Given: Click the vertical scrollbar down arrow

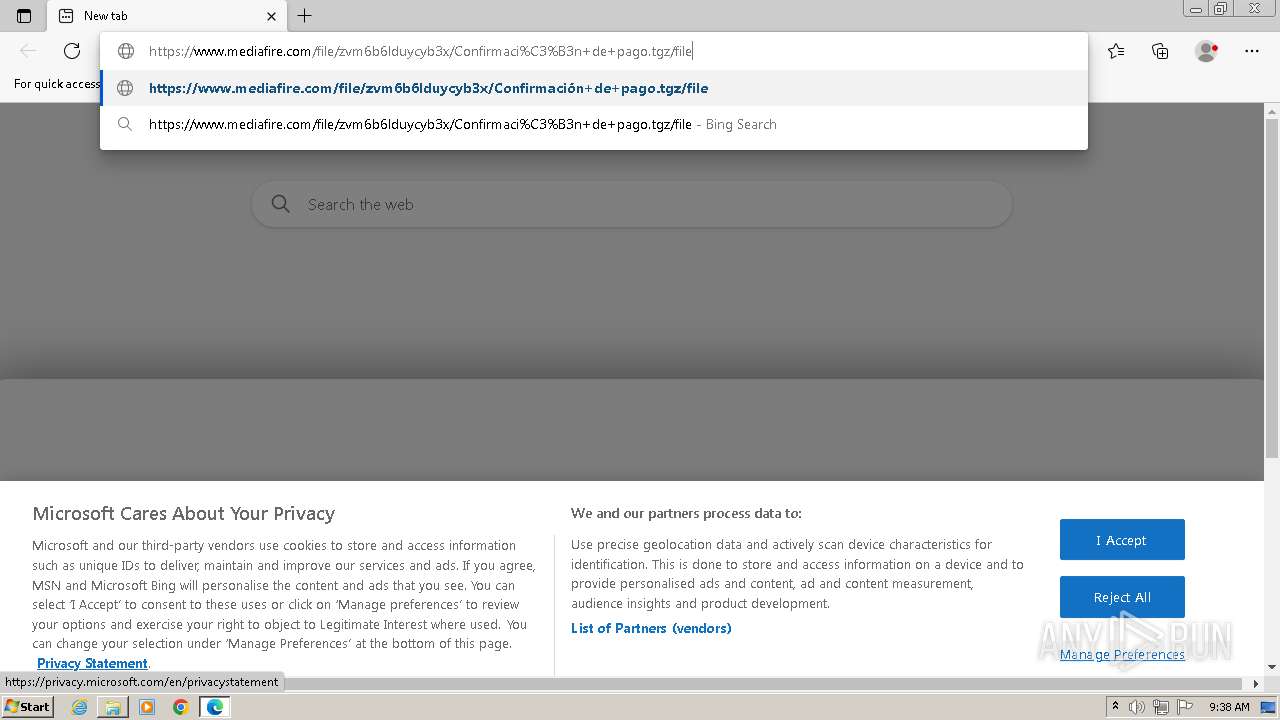Looking at the screenshot, I should [1272, 667].
